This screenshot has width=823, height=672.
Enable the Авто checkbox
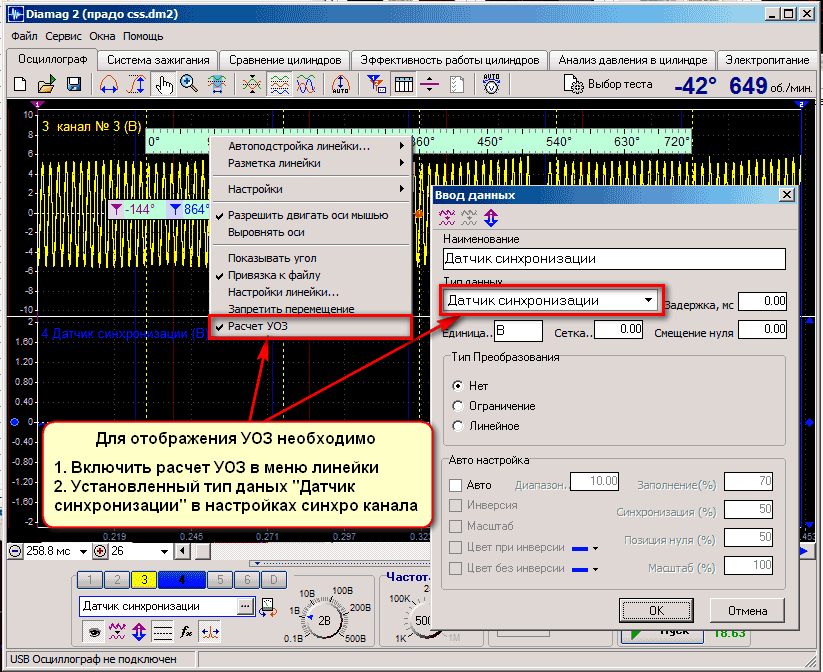(456, 485)
